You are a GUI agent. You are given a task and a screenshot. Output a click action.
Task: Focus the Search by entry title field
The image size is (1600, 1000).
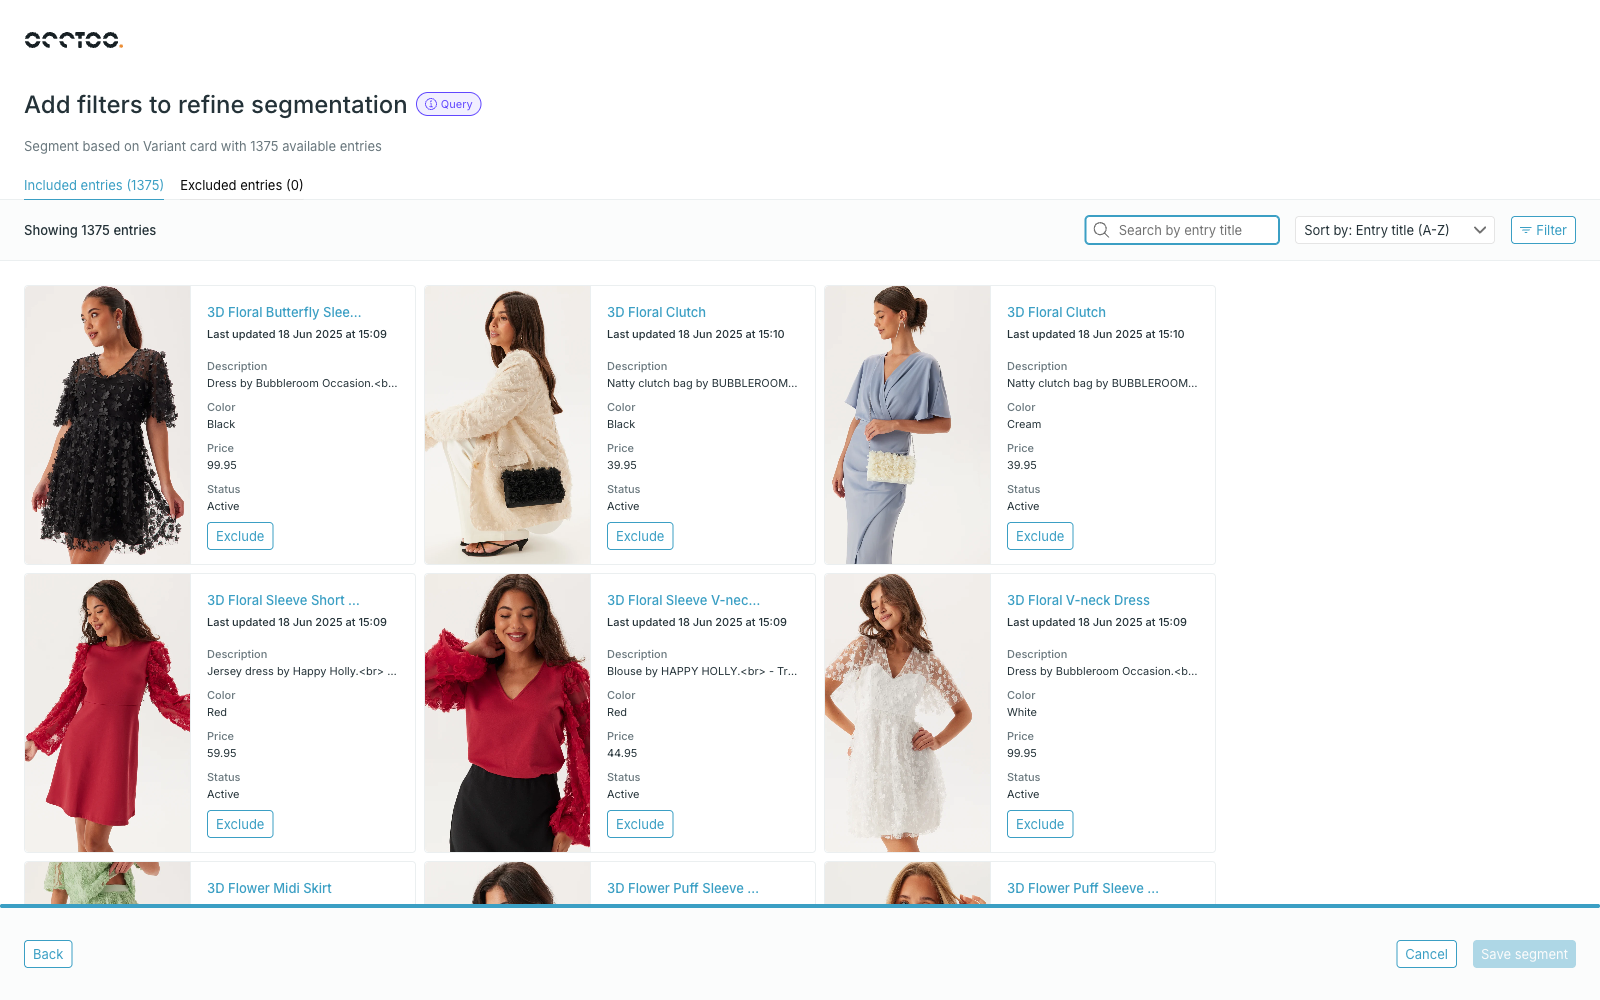(1182, 230)
